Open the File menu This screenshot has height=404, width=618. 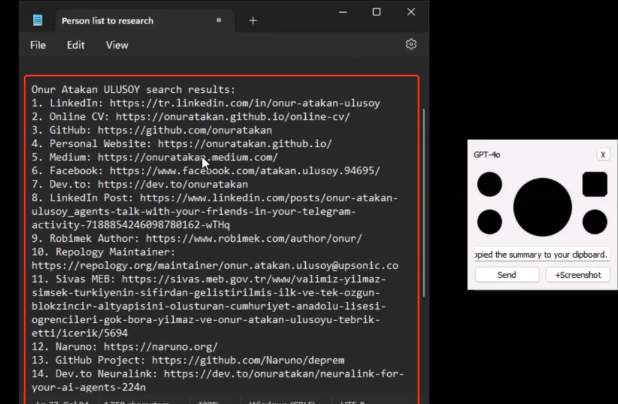pyautogui.click(x=38, y=45)
